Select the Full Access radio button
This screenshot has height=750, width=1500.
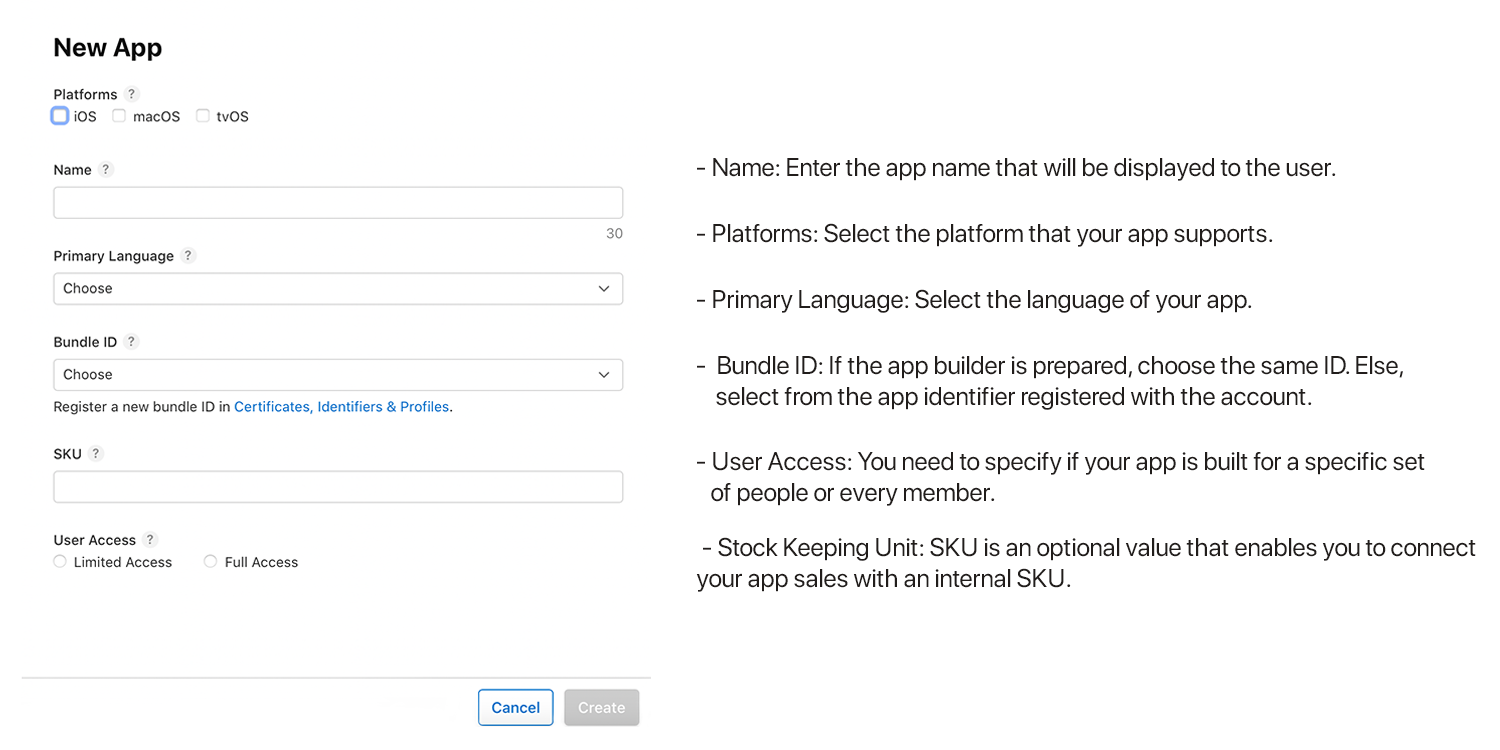210,562
